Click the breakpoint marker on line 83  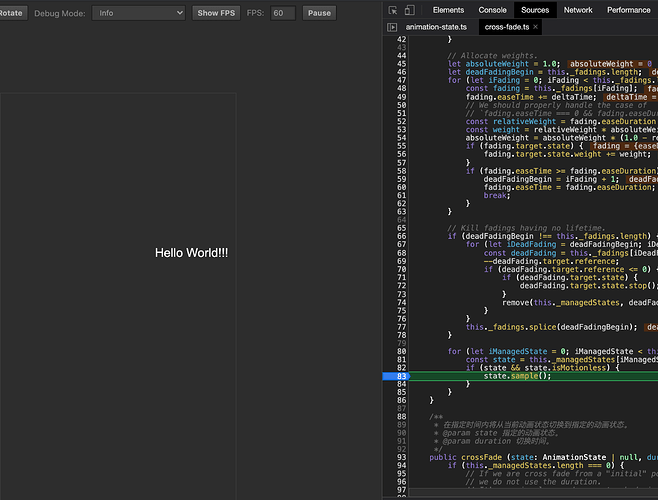396,375
